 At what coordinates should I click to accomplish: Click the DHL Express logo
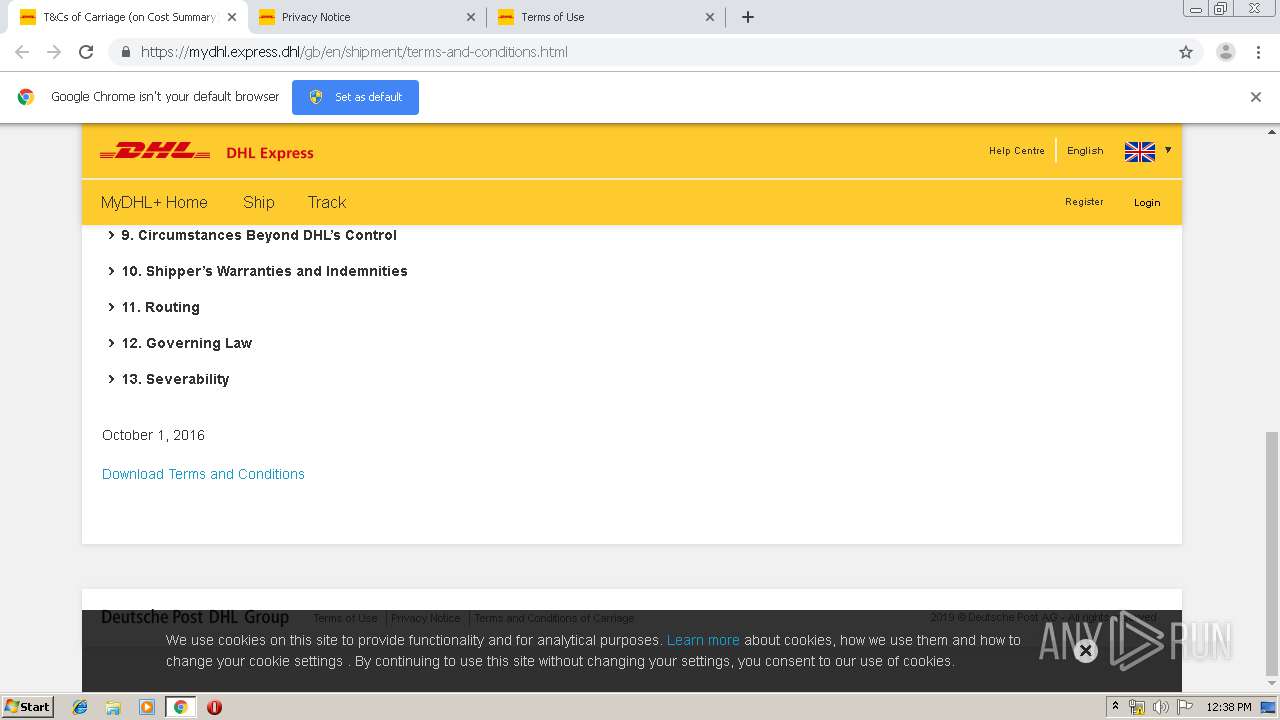click(x=207, y=152)
